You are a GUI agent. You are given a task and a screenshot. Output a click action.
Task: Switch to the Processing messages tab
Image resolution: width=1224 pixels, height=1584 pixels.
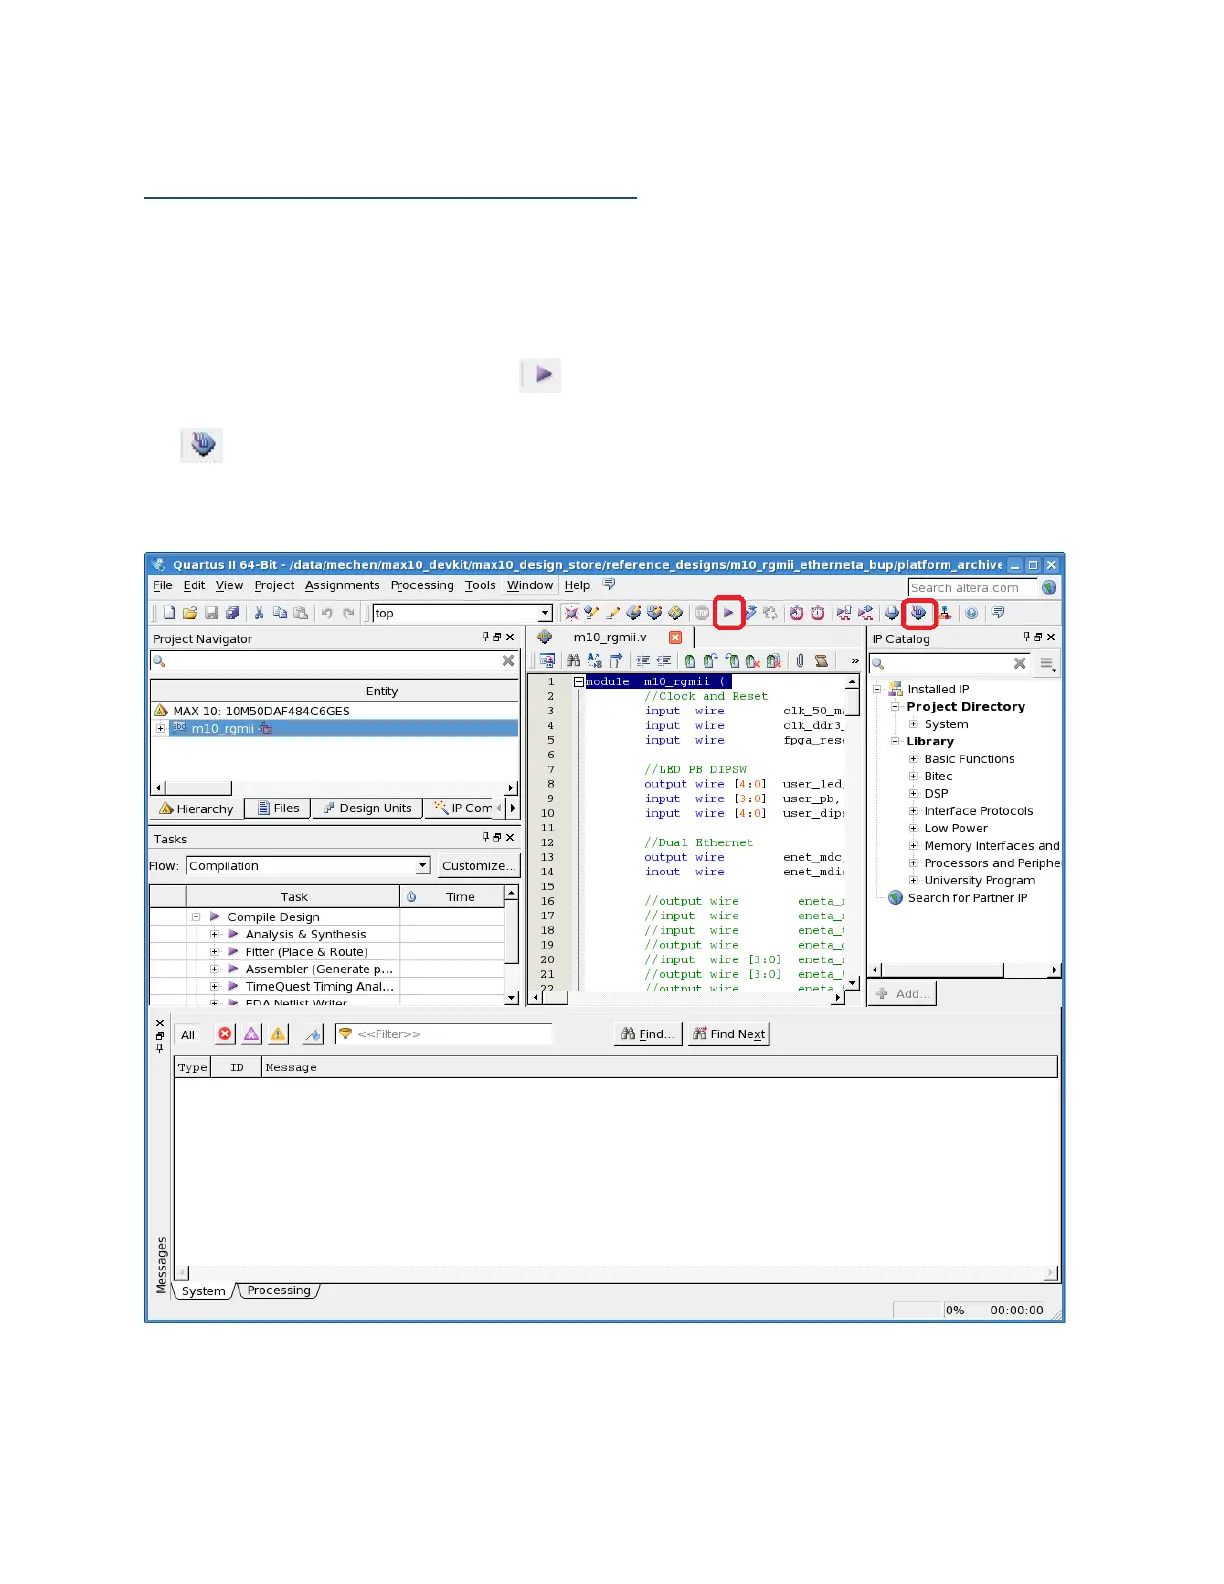point(279,1291)
